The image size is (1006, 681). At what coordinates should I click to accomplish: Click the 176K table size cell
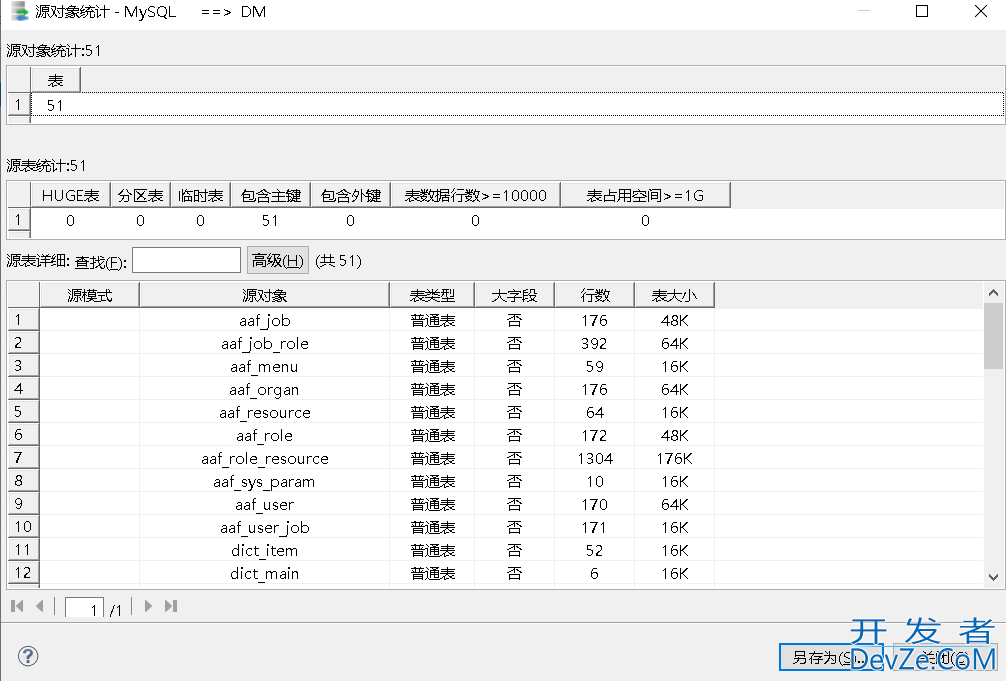click(674, 459)
